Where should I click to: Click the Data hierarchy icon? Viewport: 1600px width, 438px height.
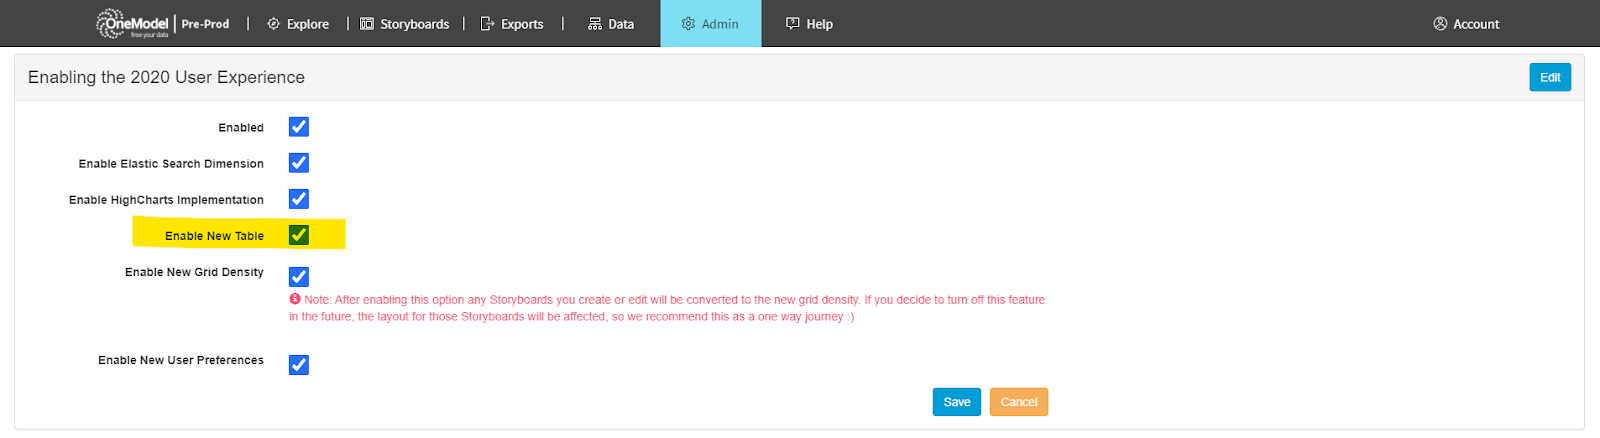(x=595, y=24)
